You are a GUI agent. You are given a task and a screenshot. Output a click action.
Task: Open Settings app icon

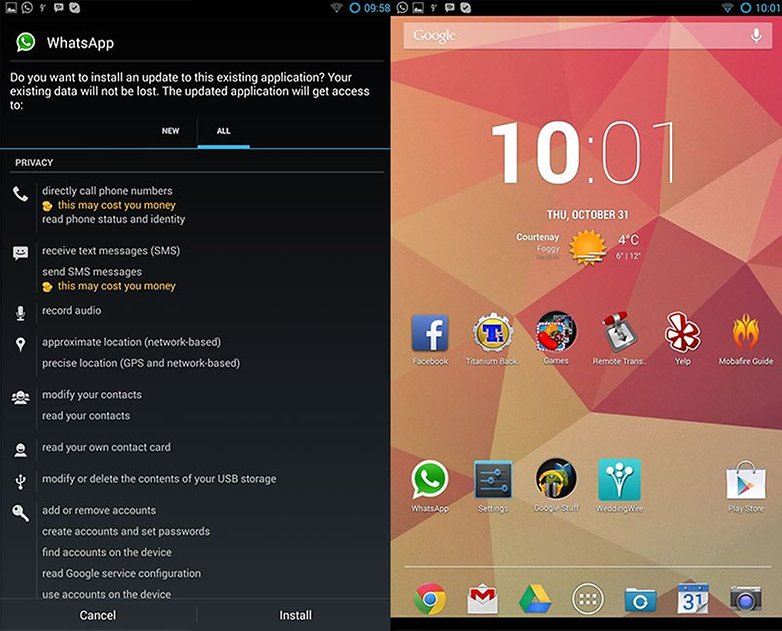(x=493, y=479)
